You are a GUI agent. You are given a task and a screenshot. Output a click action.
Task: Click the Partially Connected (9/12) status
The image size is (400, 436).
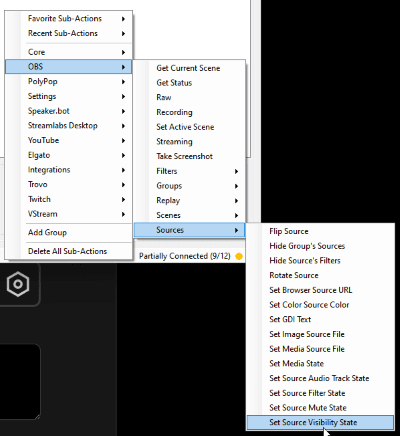click(185, 256)
